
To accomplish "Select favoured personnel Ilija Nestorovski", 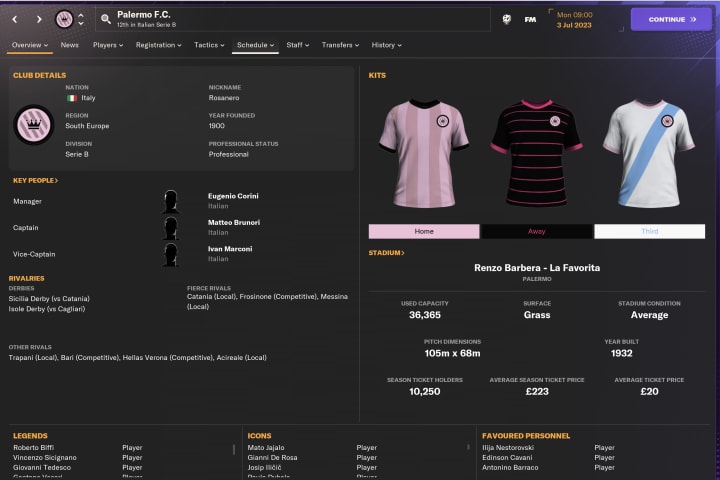I will tap(508, 447).
